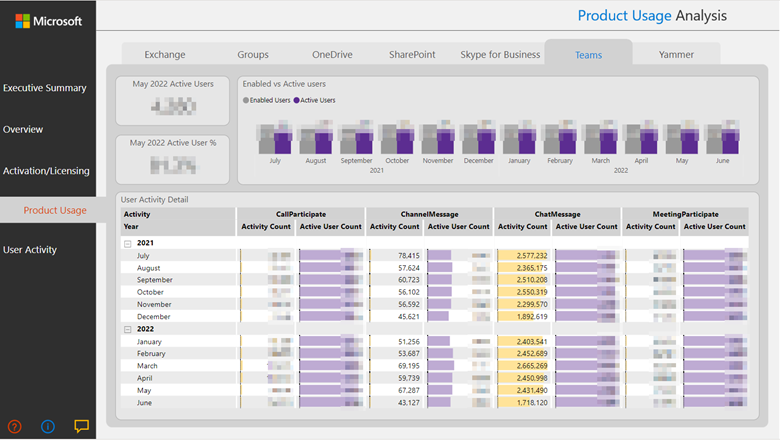Viewport: 780px width, 440px height.
Task: Select the September row label
Action: point(155,280)
